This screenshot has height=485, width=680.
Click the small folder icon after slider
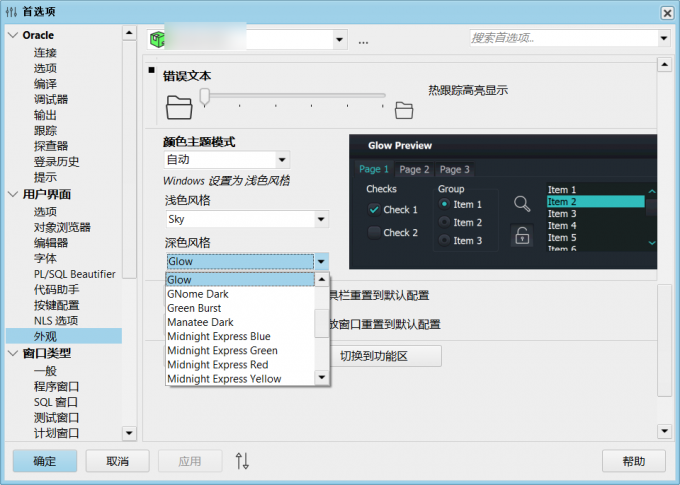[404, 110]
